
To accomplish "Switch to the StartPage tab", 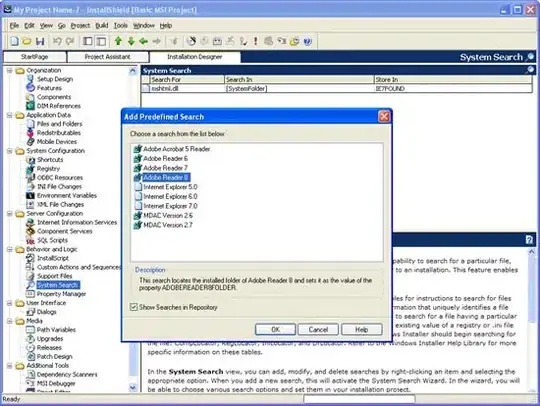I will [34, 57].
